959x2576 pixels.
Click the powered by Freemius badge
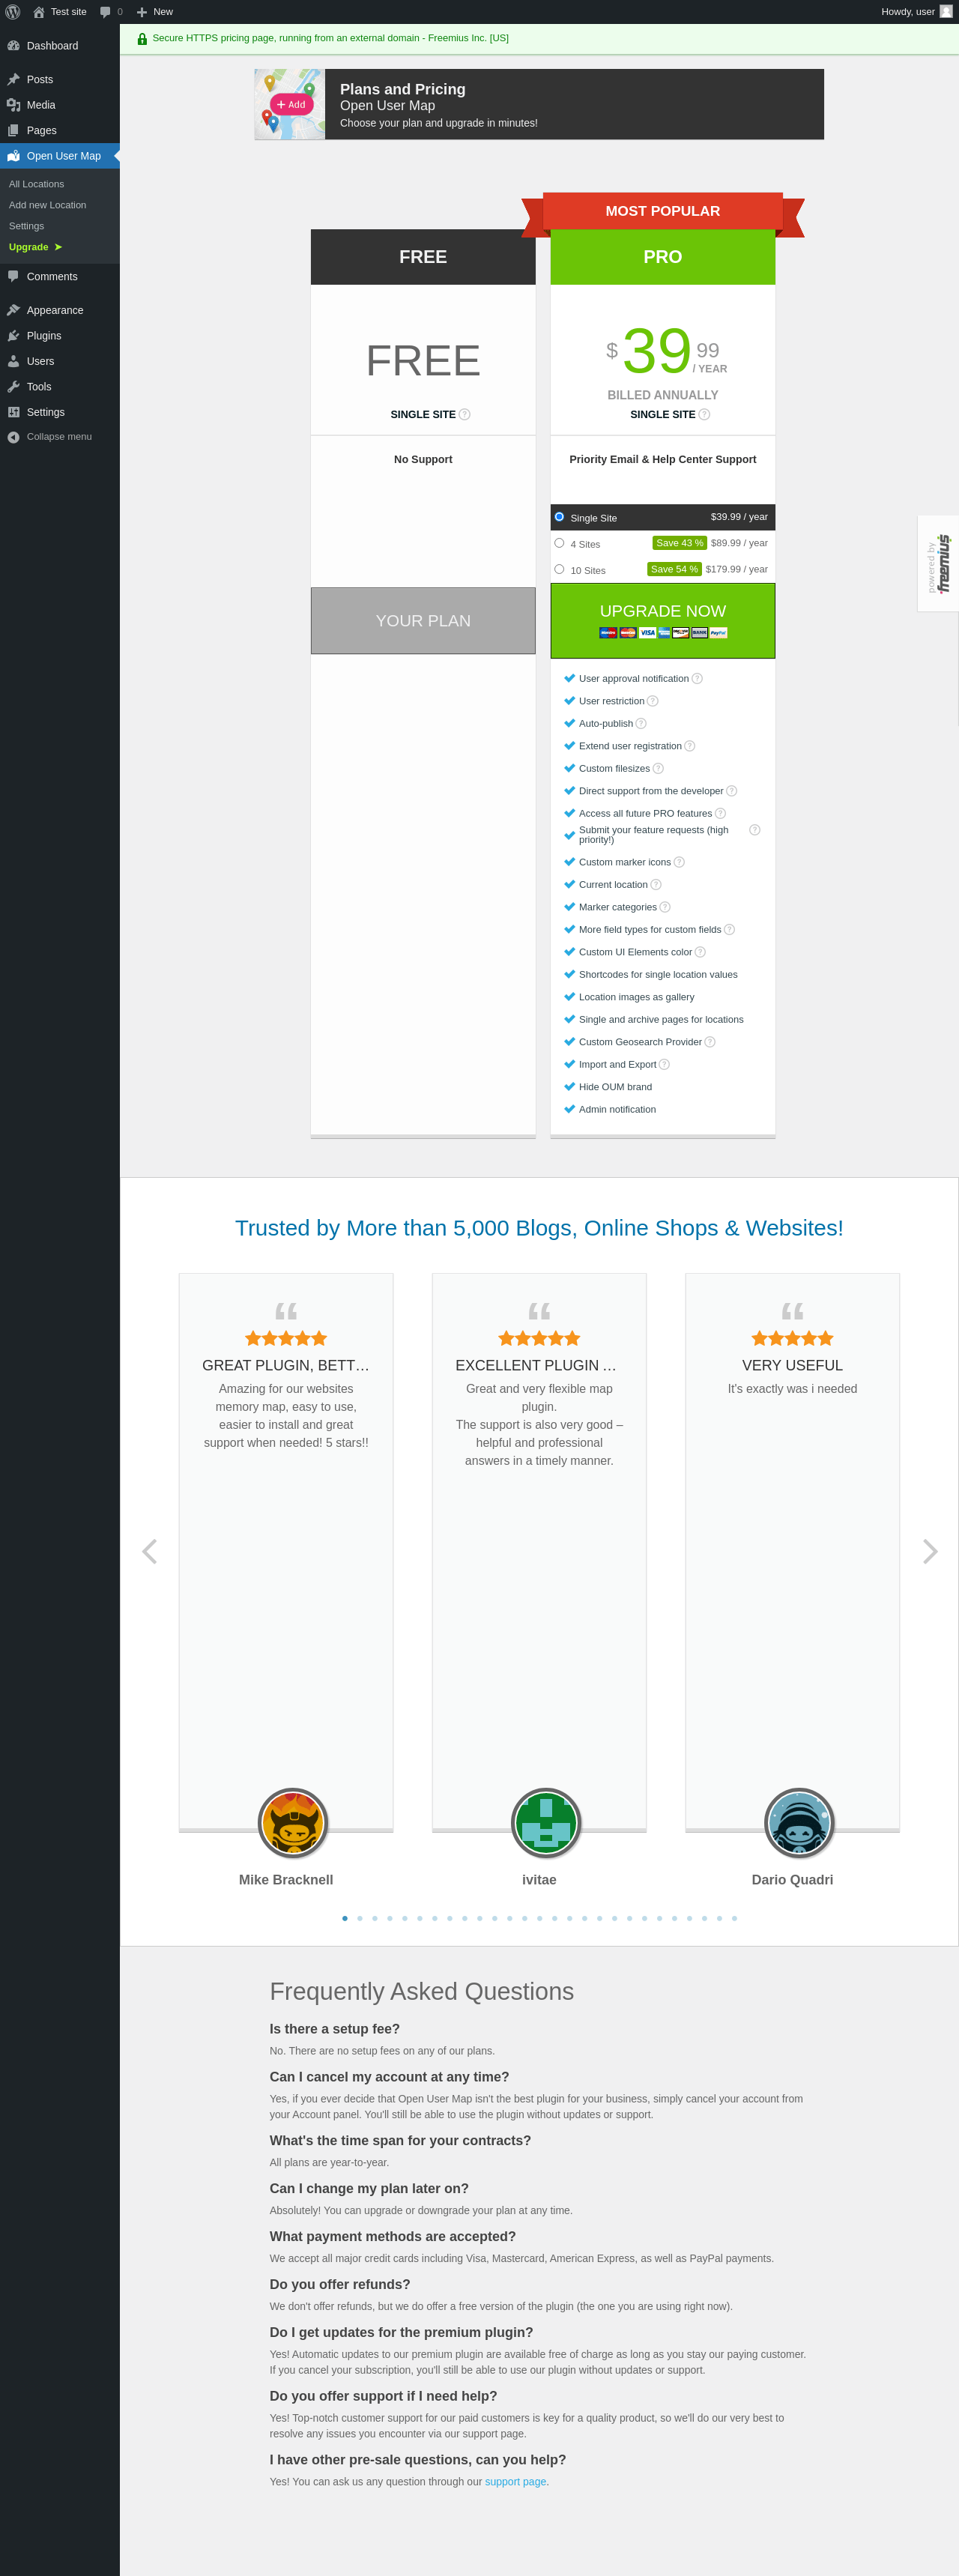point(938,564)
